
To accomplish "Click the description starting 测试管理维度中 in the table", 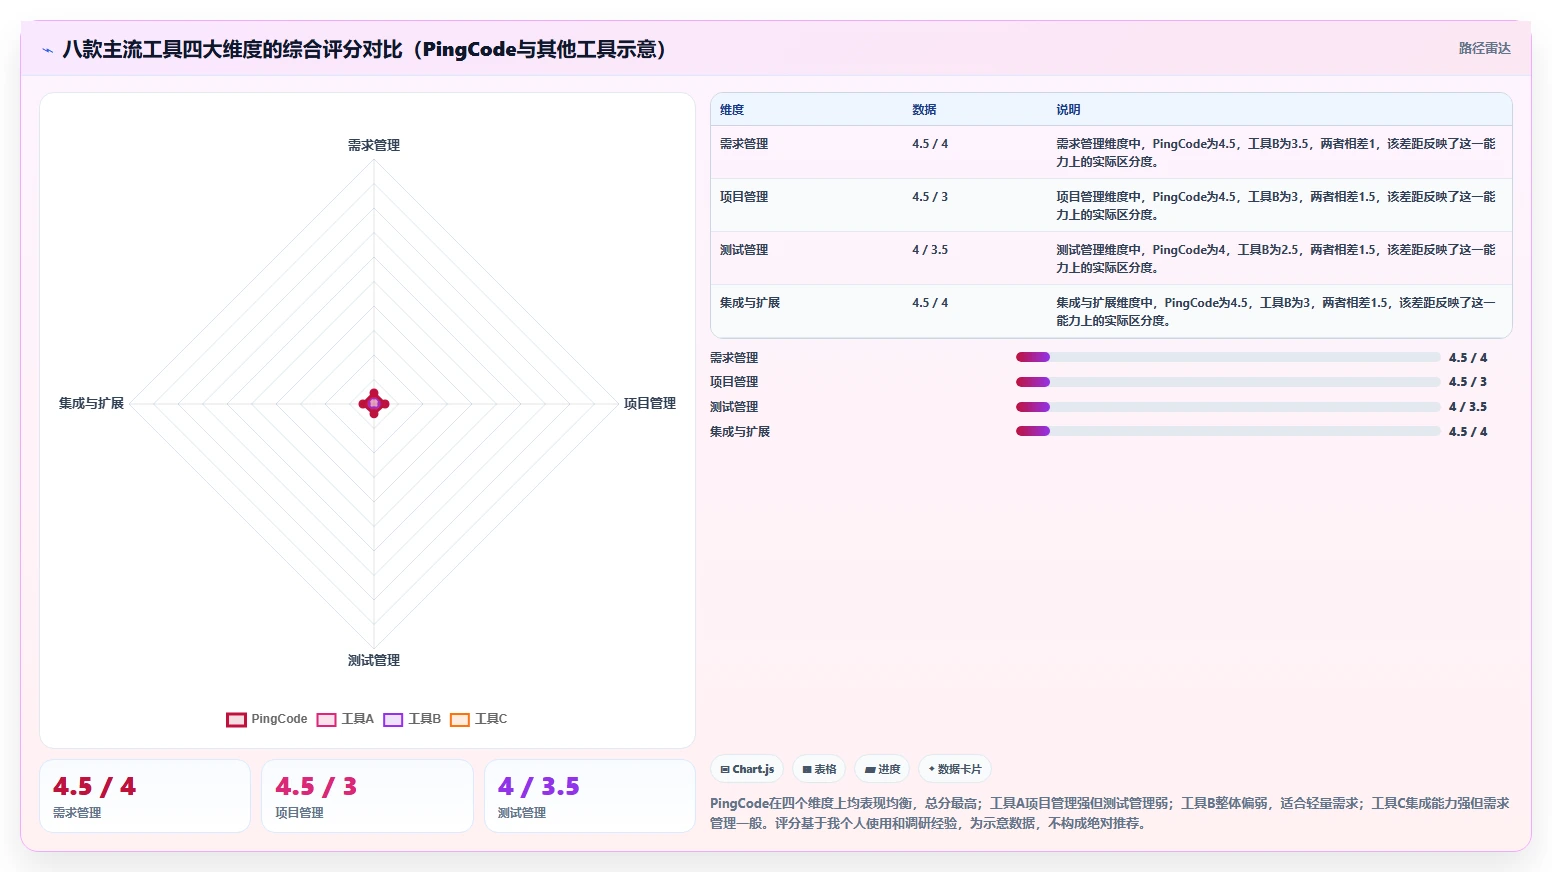I will [x=1276, y=259].
